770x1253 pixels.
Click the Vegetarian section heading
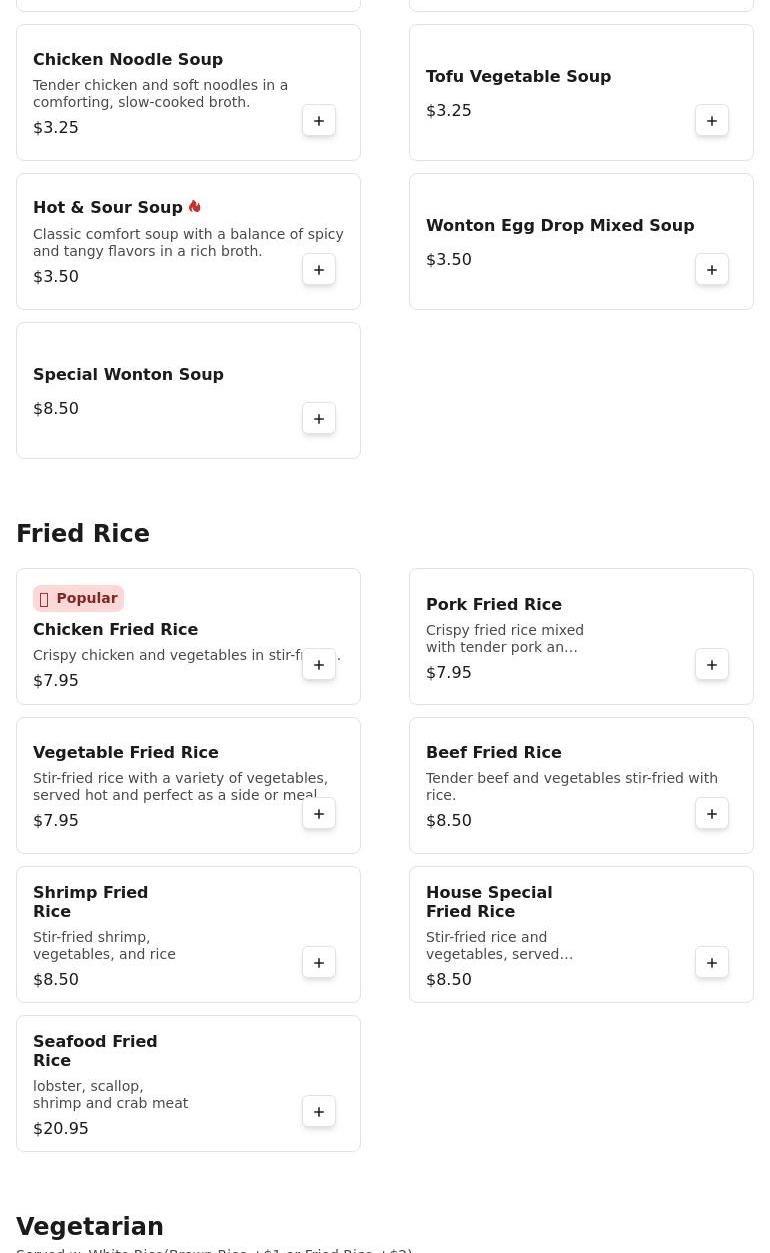point(90,1227)
